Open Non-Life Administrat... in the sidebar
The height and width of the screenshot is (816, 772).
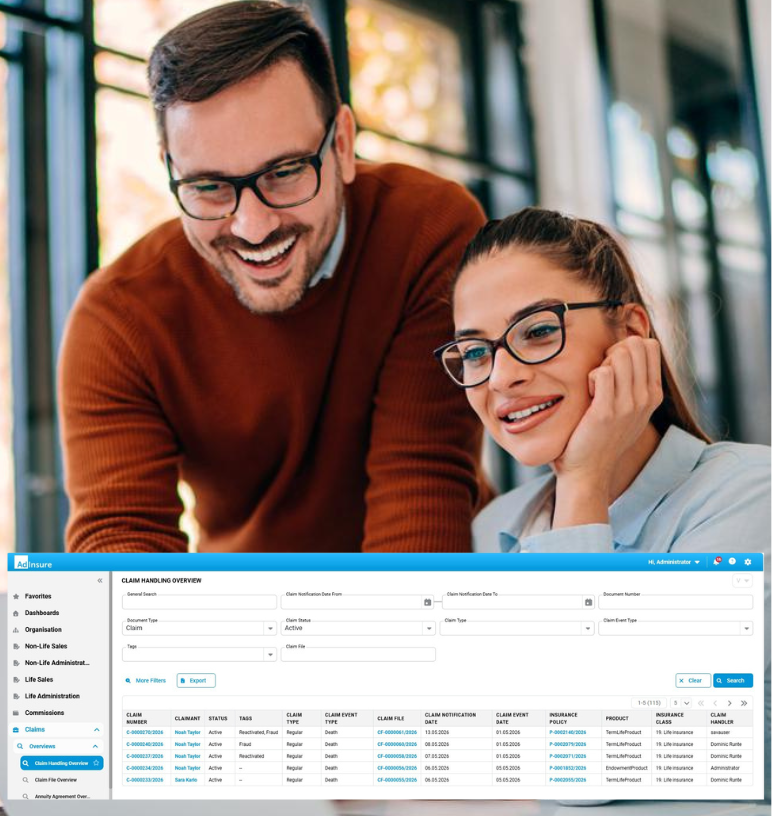tap(57, 663)
